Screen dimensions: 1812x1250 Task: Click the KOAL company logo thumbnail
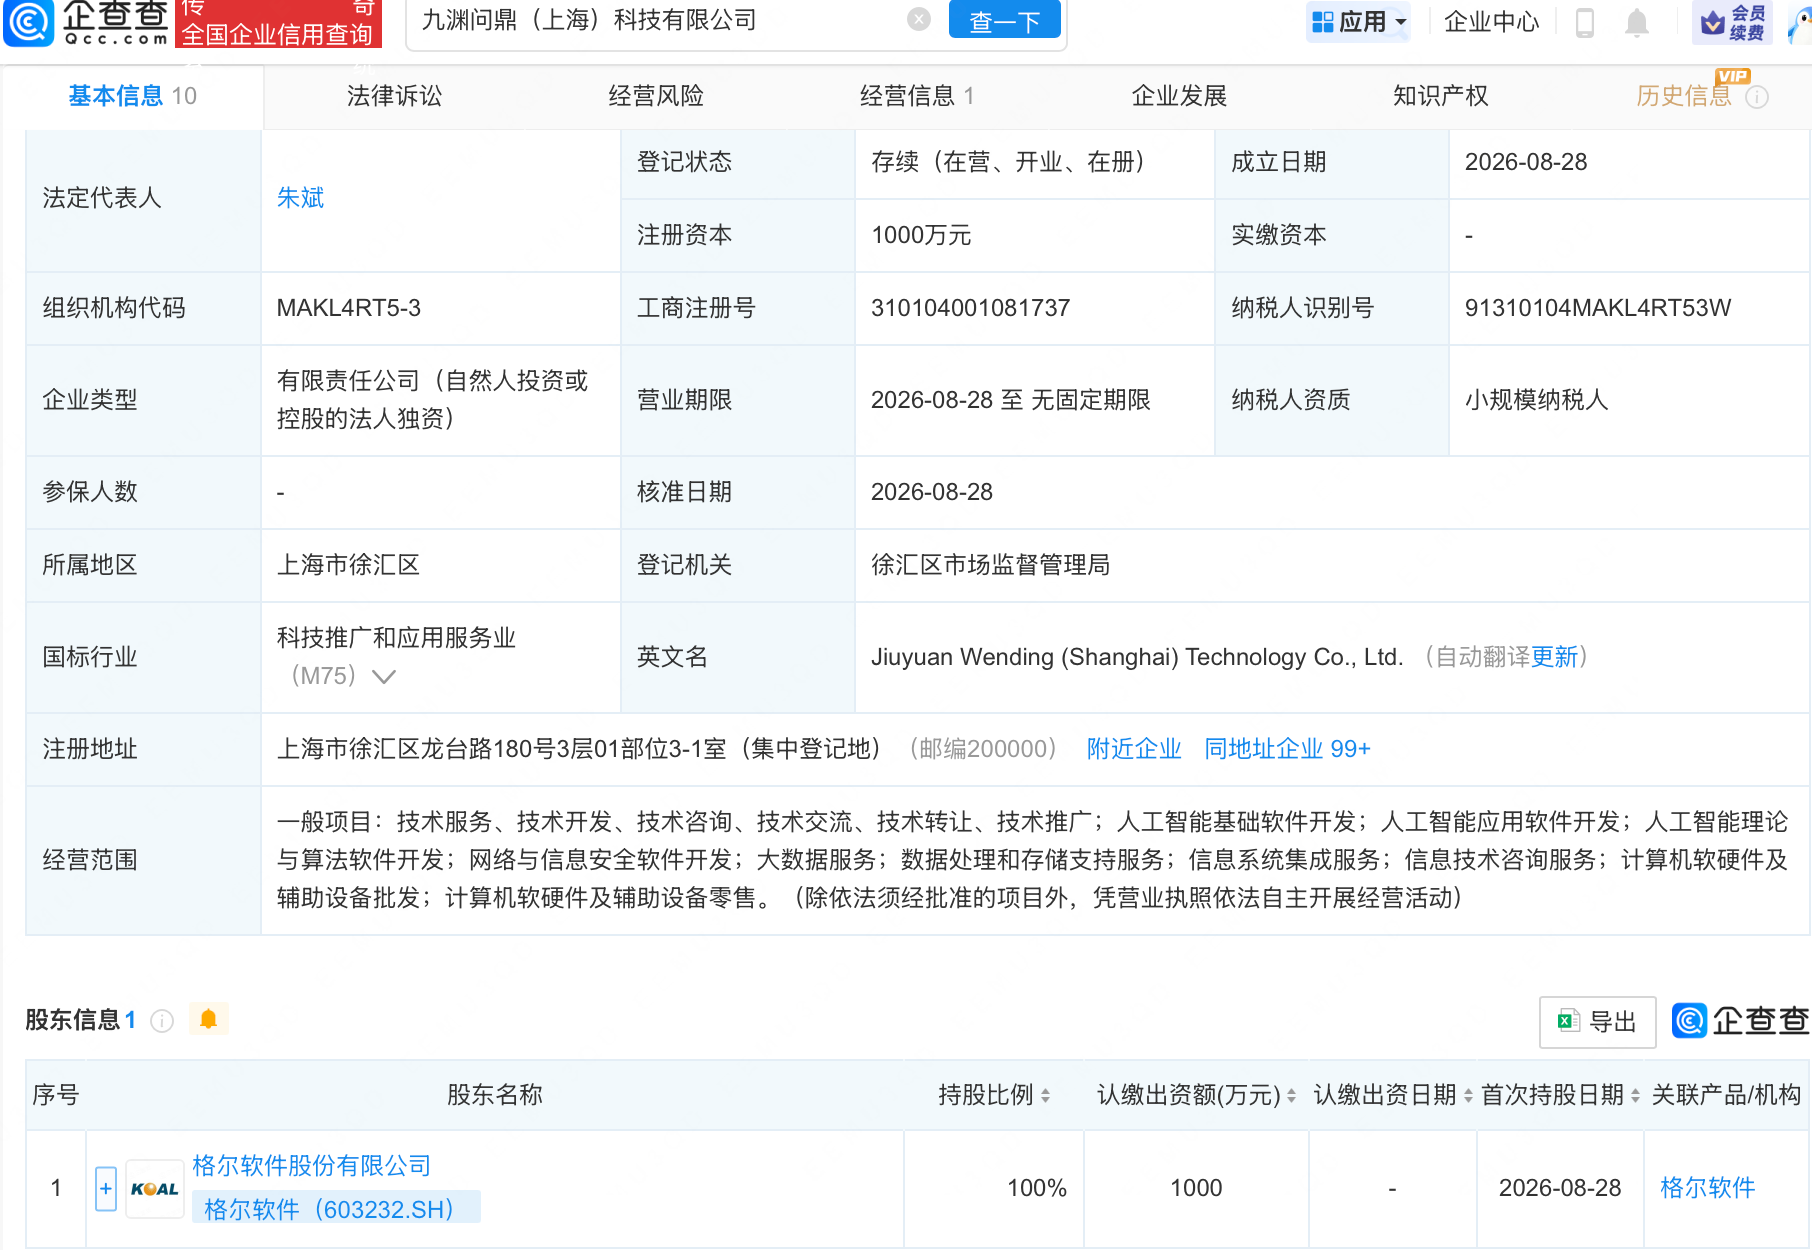155,1189
